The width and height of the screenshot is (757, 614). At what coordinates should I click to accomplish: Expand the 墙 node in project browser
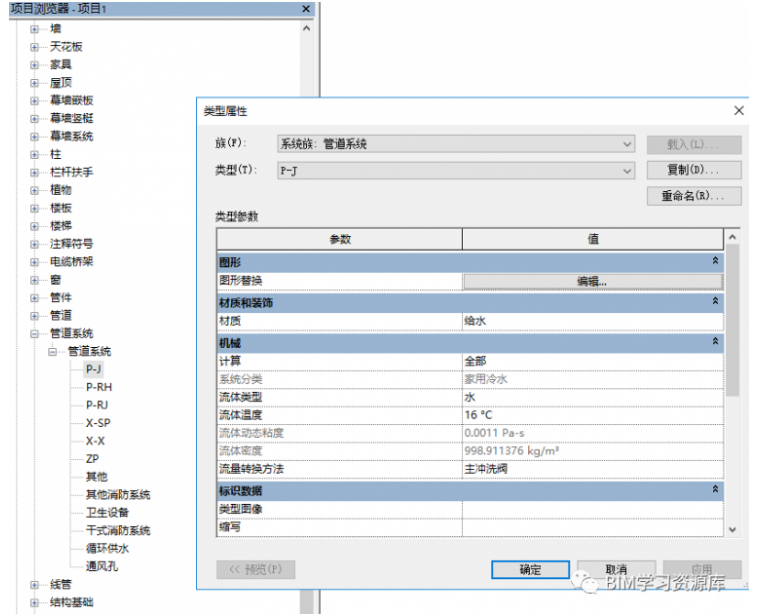[34, 29]
